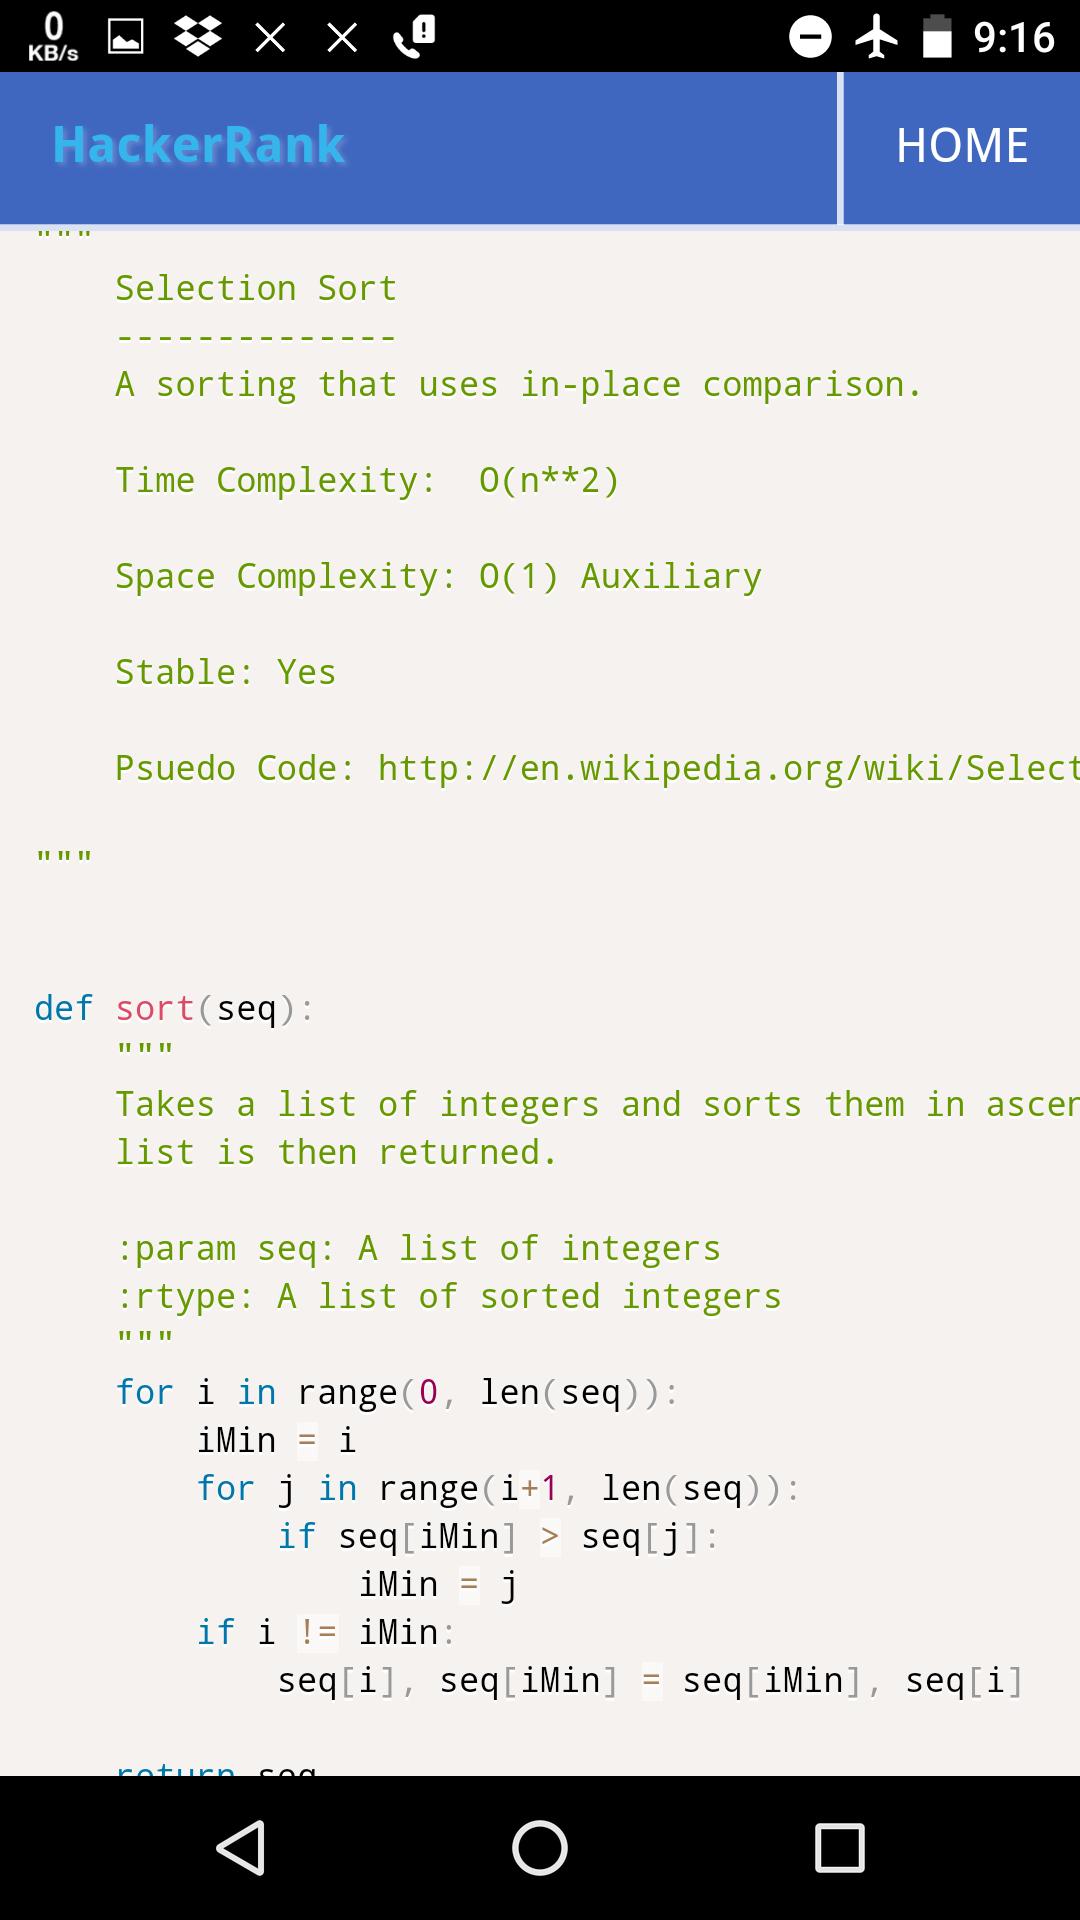Screen dimensions: 1080x1920
Task: Tap the HOME button in header
Action: click(x=961, y=146)
